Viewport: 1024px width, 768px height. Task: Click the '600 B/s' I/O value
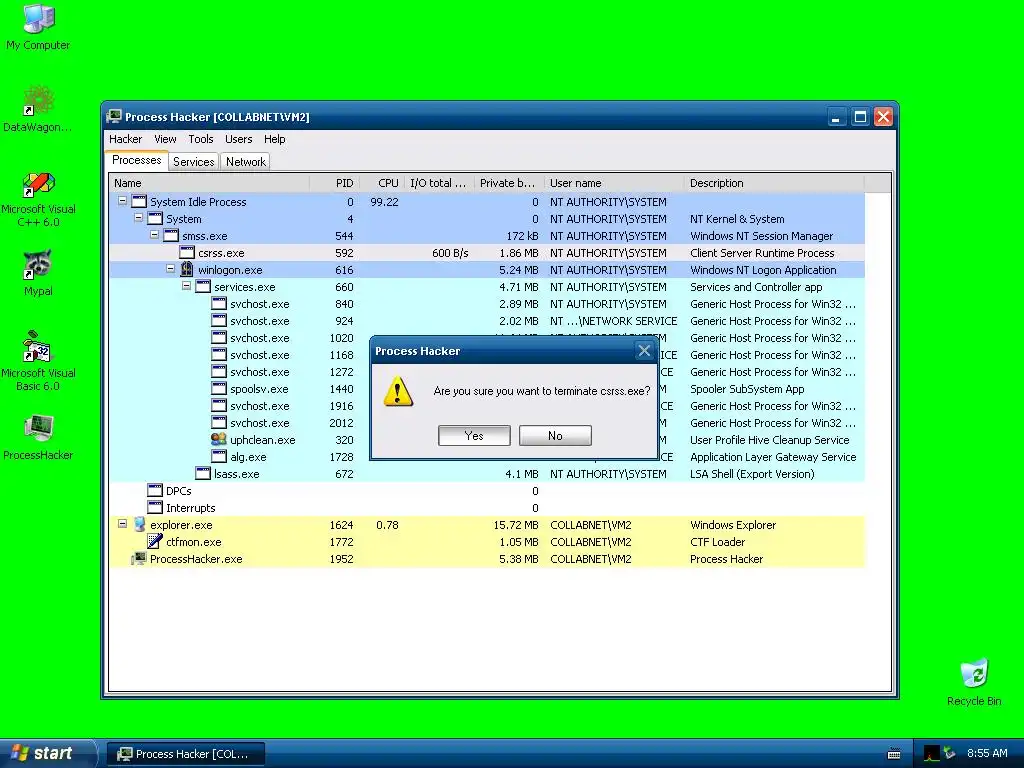450,253
